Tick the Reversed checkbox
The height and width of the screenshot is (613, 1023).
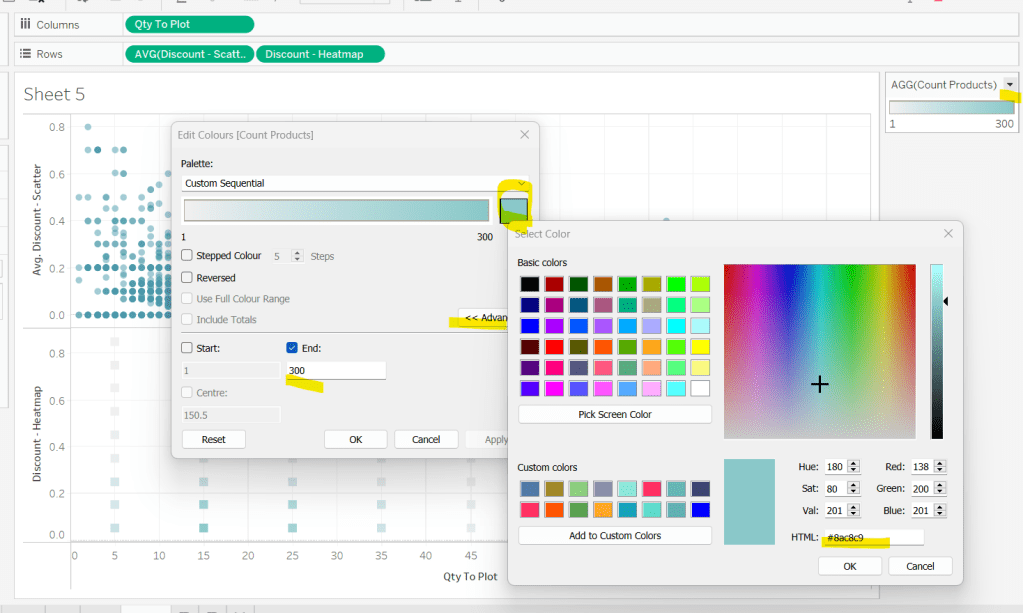pyautogui.click(x=187, y=278)
